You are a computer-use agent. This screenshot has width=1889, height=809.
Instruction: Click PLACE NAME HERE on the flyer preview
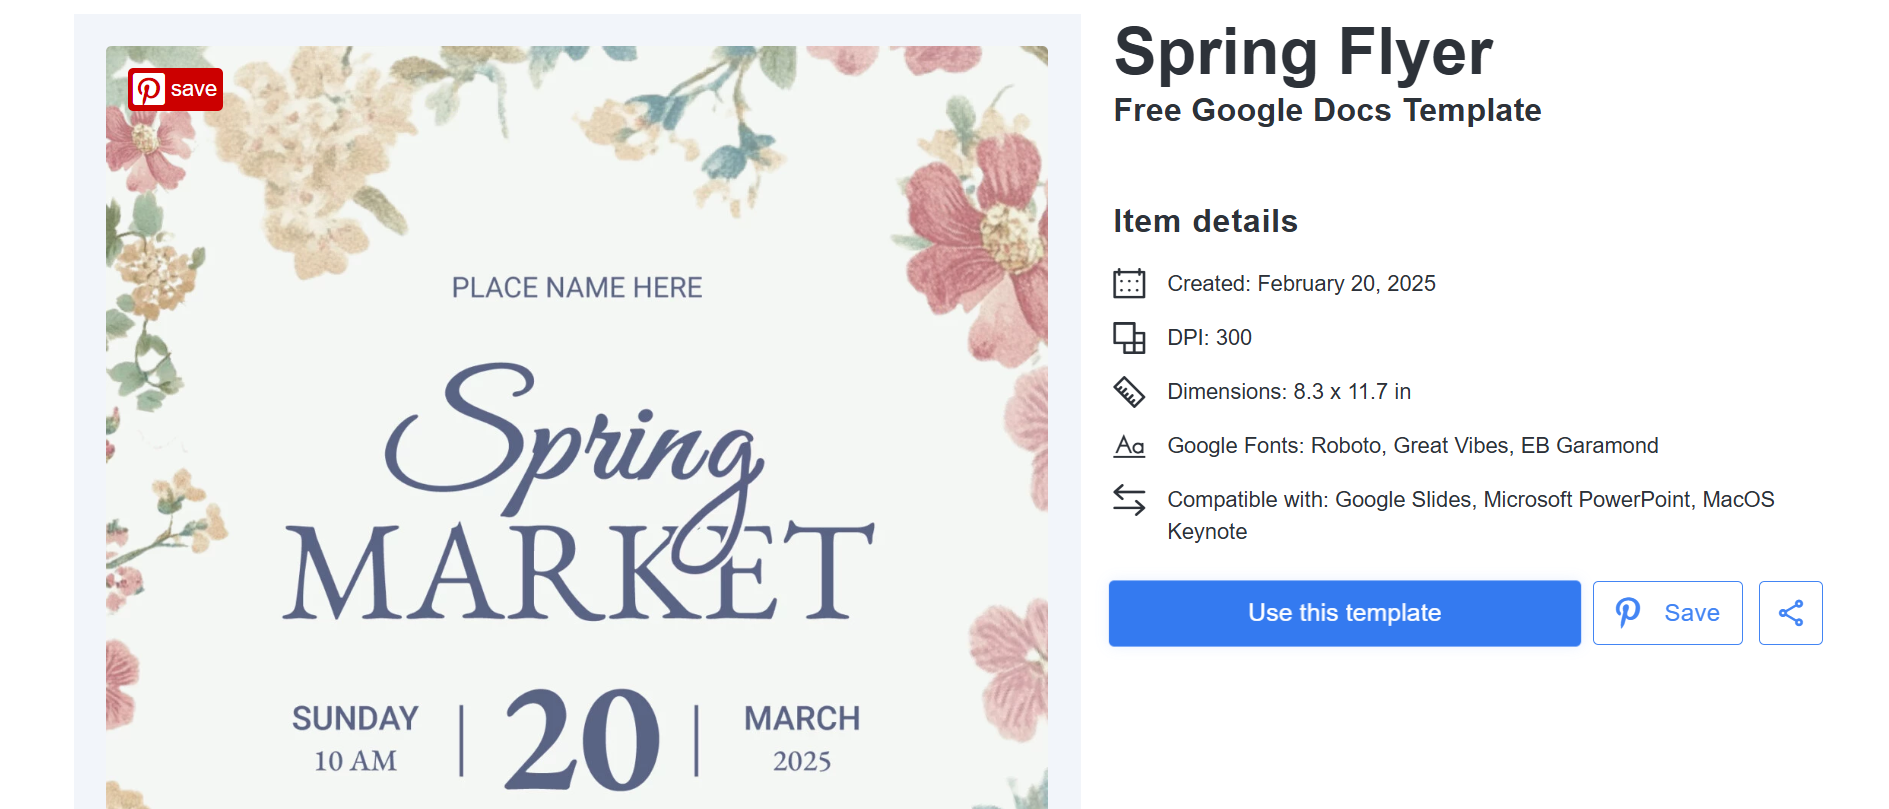click(x=577, y=288)
